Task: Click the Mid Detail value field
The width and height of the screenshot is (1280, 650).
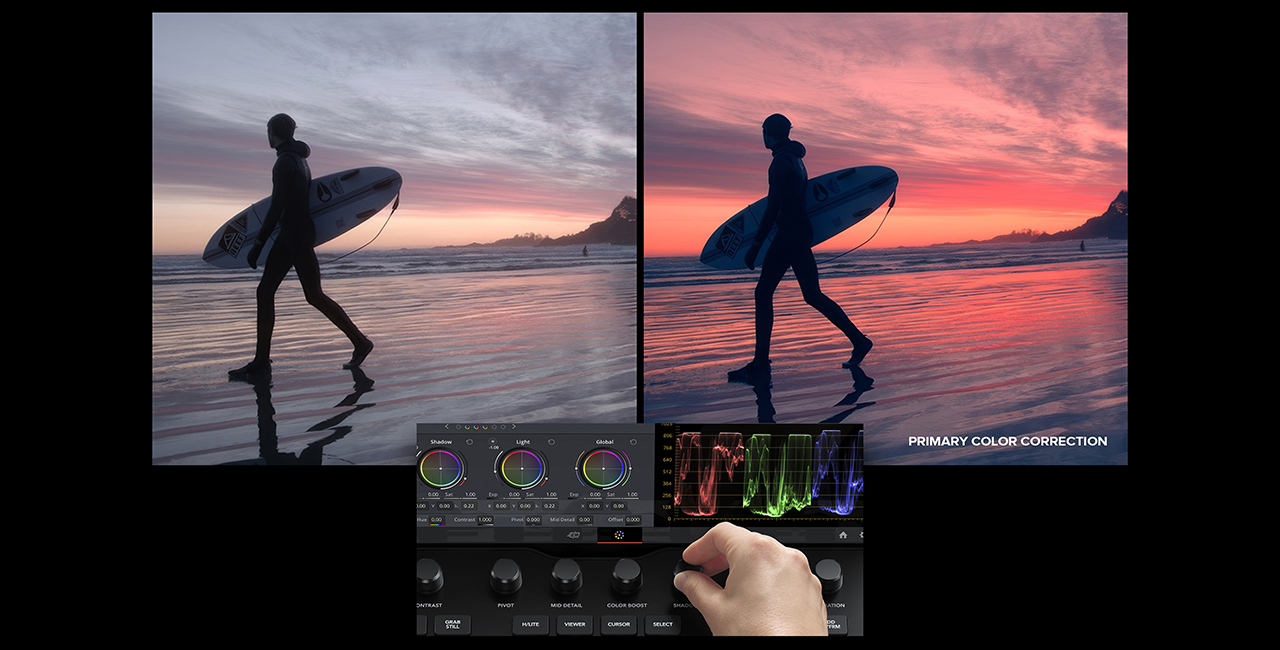Action: (584, 520)
